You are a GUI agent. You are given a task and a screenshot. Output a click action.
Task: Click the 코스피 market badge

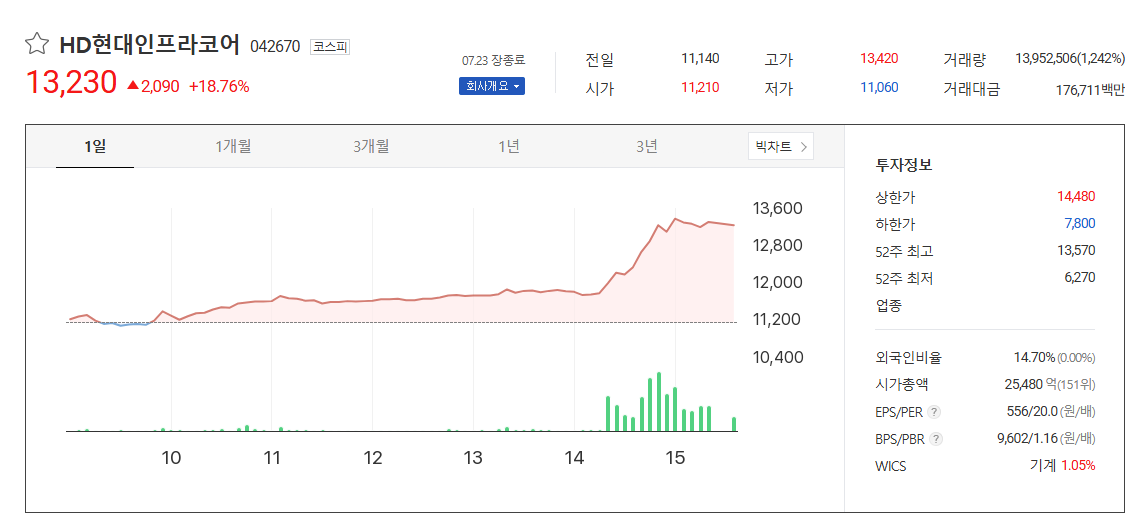click(x=330, y=47)
